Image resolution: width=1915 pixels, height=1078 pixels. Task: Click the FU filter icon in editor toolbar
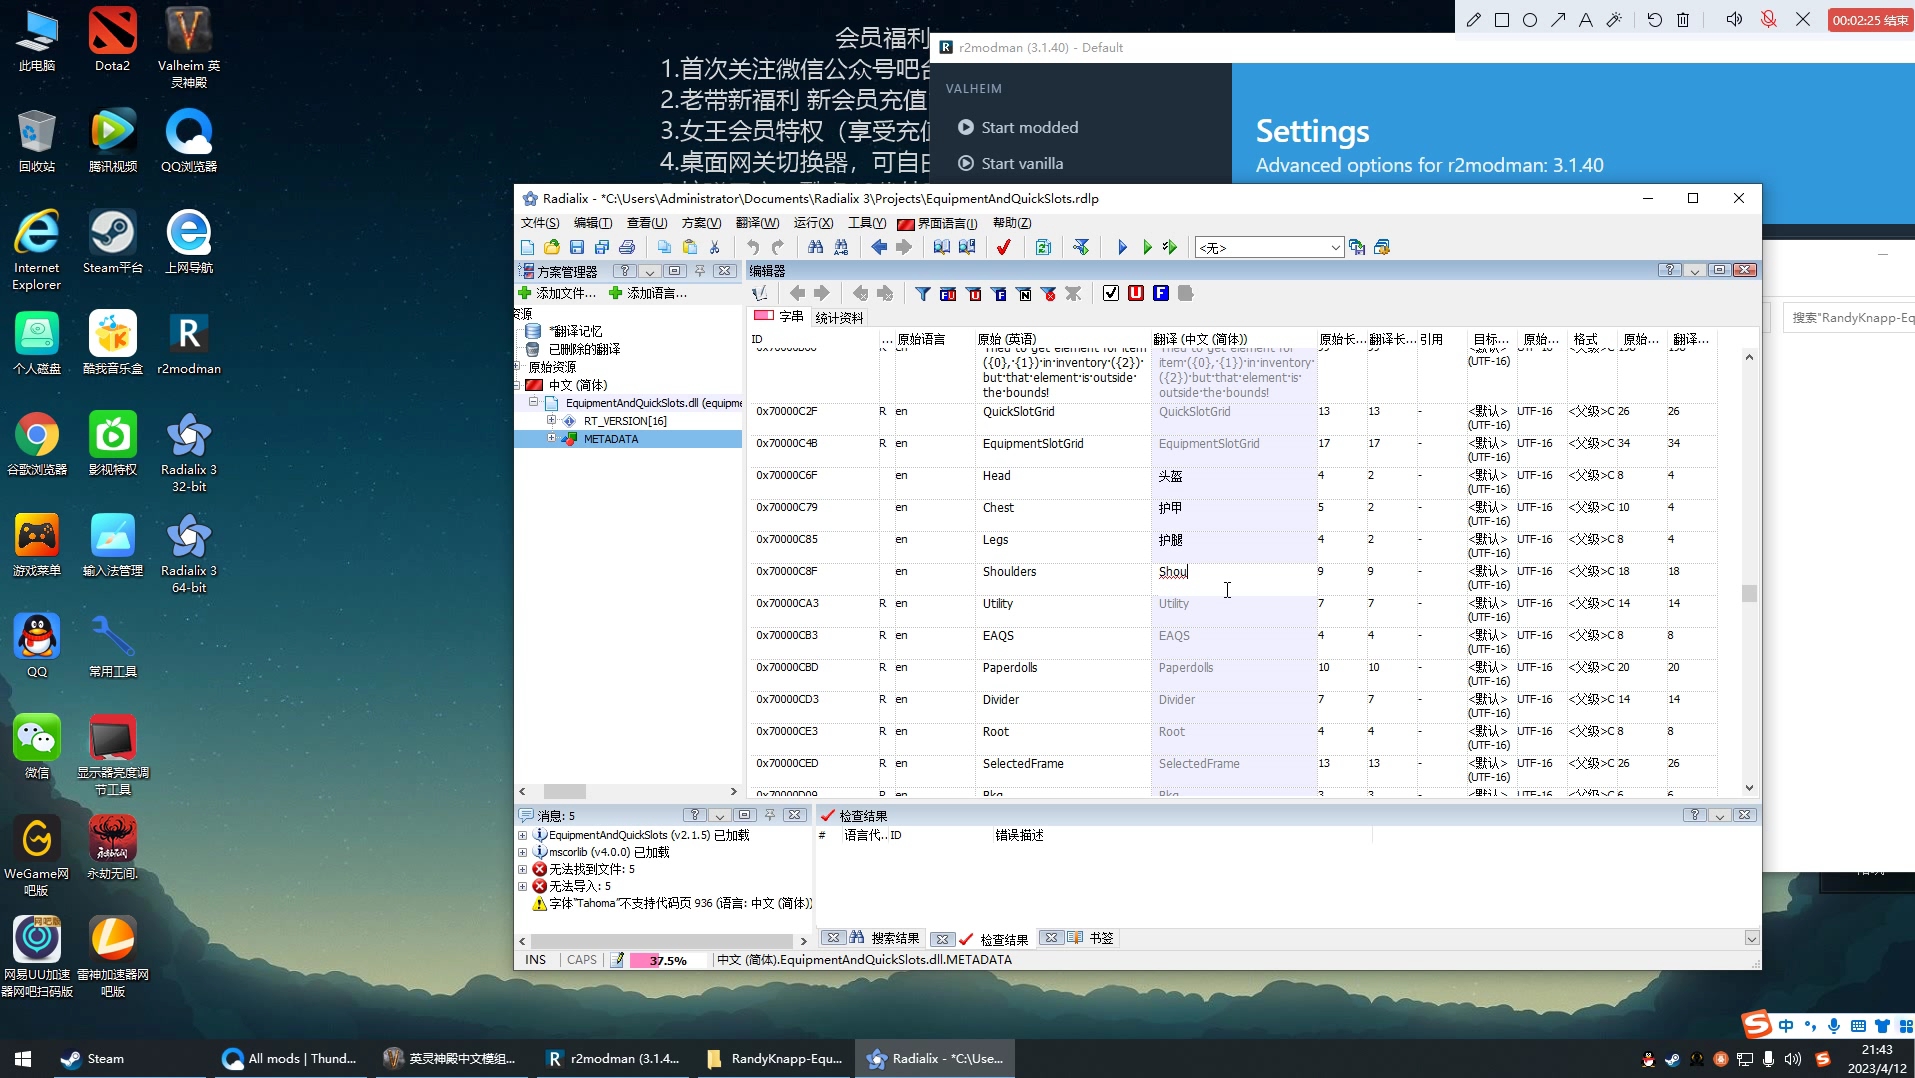[x=948, y=293]
